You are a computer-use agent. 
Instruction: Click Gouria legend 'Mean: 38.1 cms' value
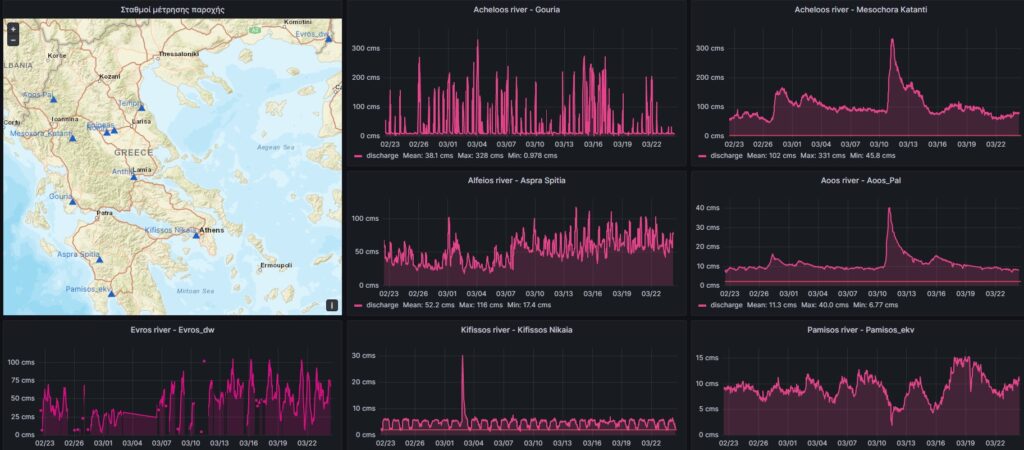[428, 156]
